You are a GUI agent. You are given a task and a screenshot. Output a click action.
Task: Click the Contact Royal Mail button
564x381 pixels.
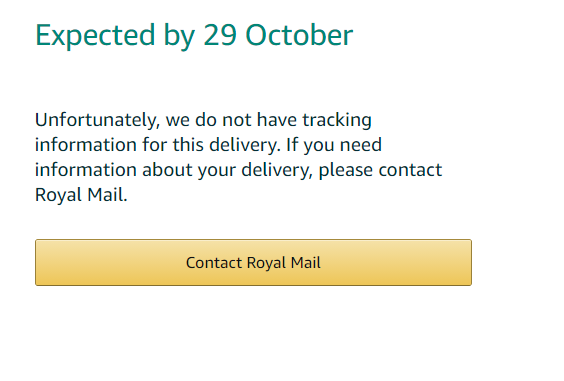pos(253,262)
